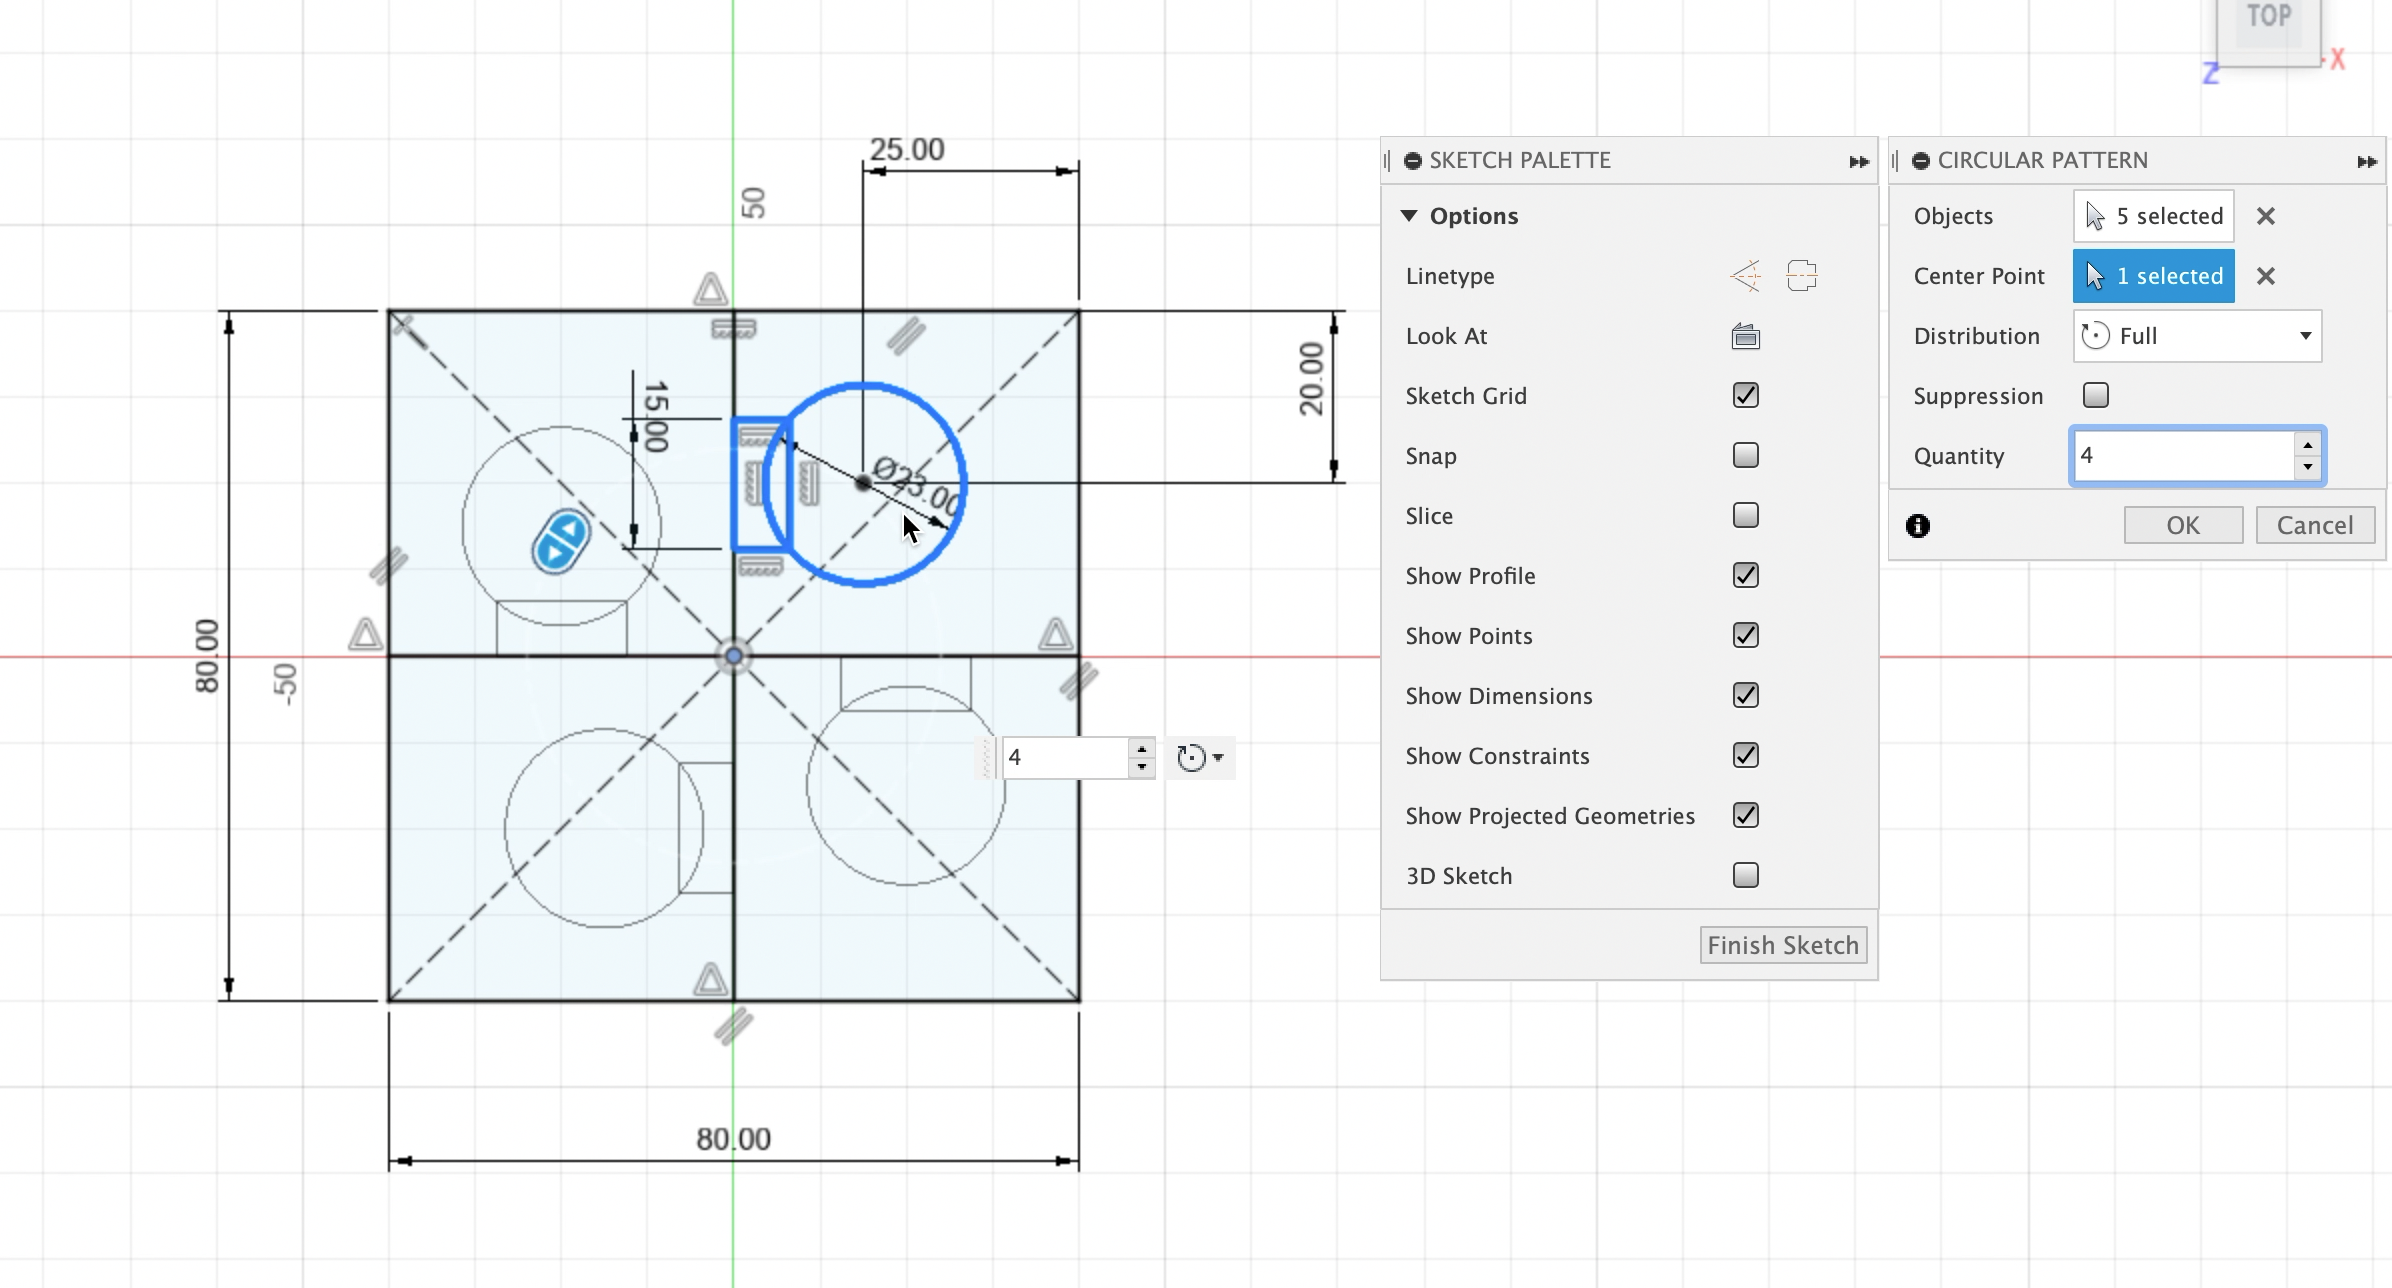Click OK to confirm circular pattern
Viewport: 2392px width, 1288px height.
tap(2183, 525)
